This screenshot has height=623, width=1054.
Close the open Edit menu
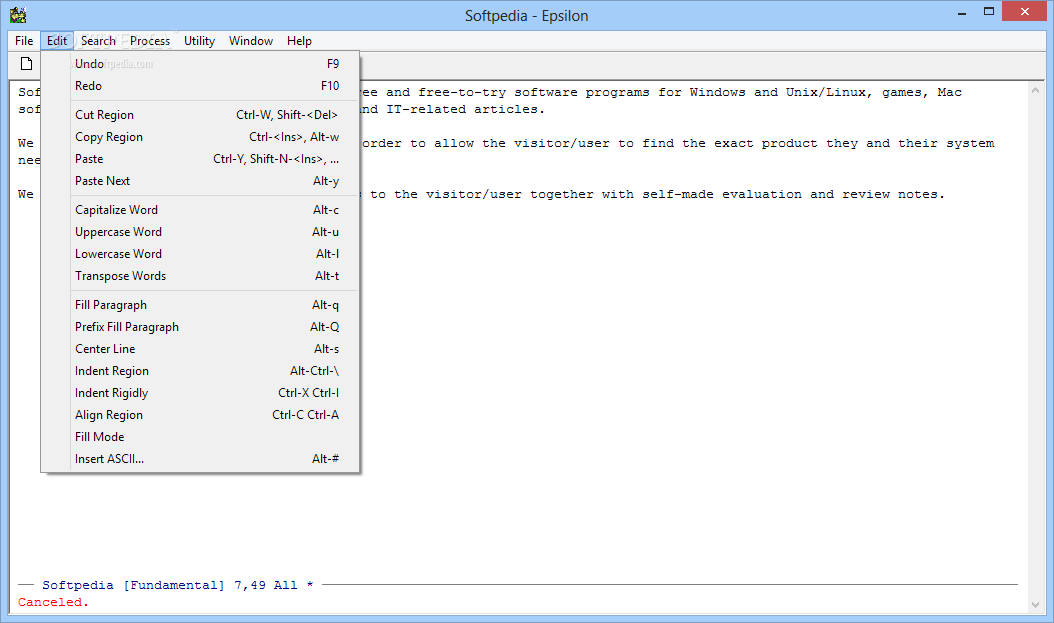57,41
